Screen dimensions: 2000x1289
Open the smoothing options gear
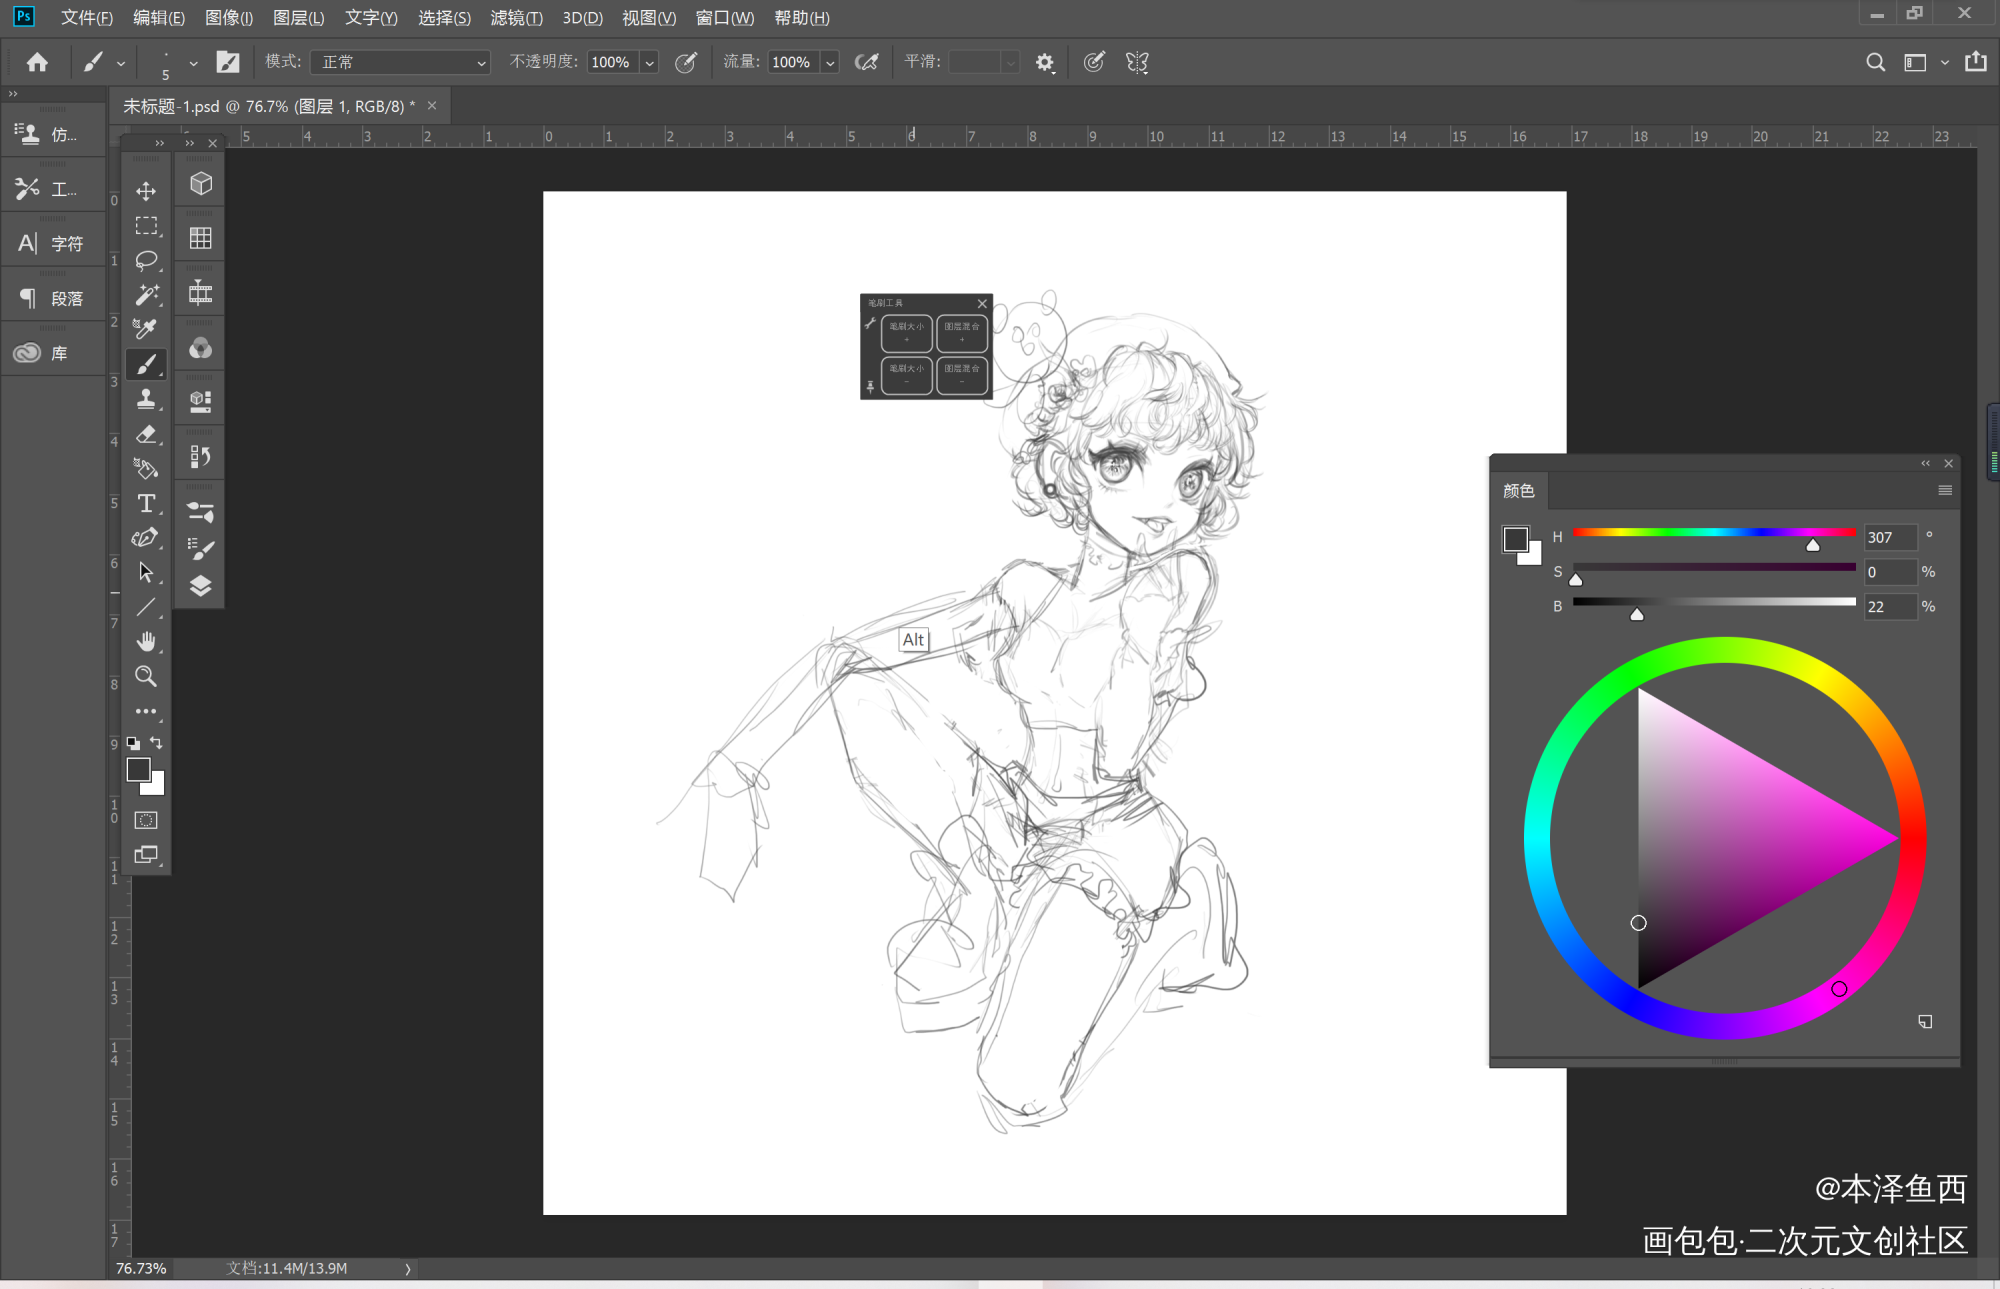point(1045,62)
